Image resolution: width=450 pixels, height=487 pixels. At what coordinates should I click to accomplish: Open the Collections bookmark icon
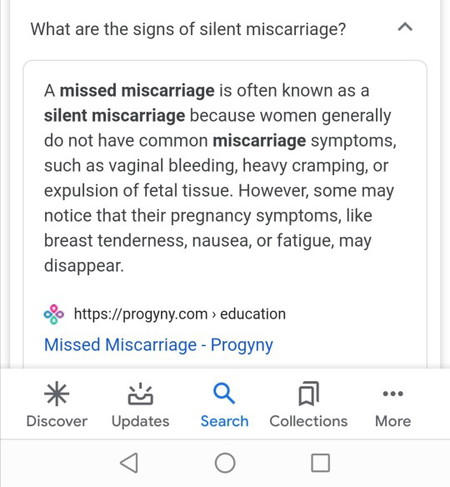[x=309, y=394]
